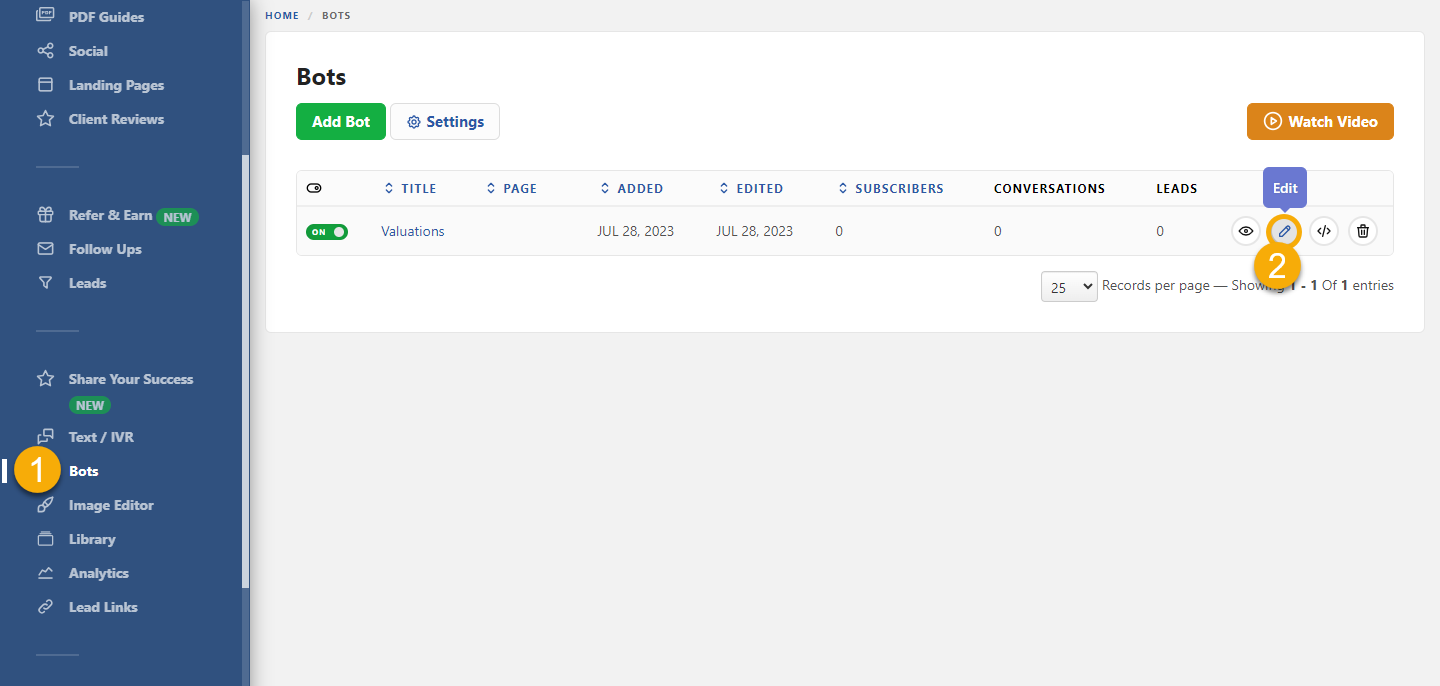Open Image Editor from the sidebar
This screenshot has height=686, width=1440.
111,505
